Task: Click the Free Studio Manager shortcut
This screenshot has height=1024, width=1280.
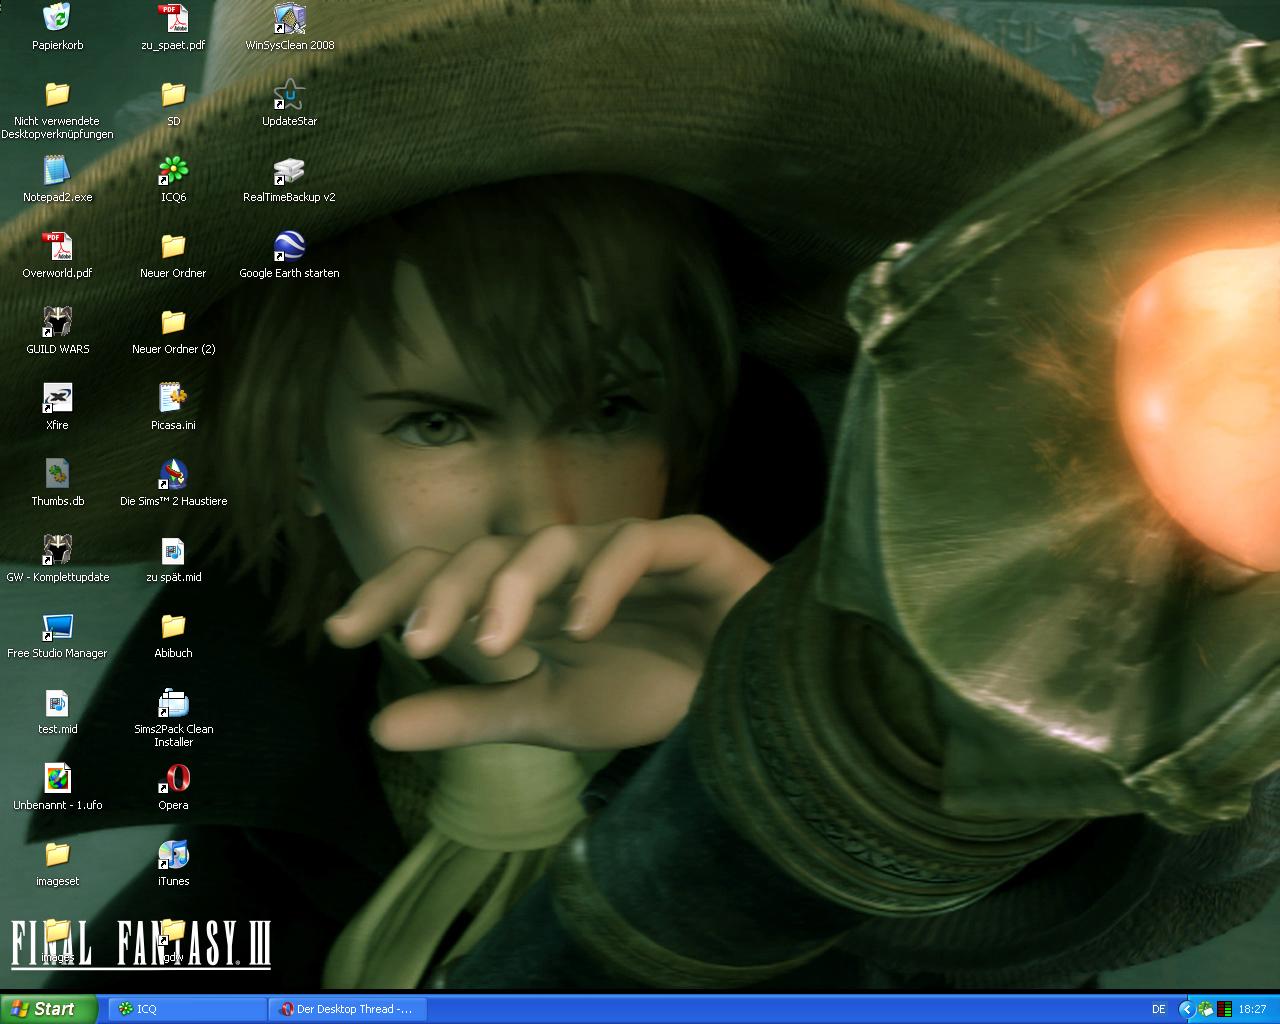Action: click(57, 627)
